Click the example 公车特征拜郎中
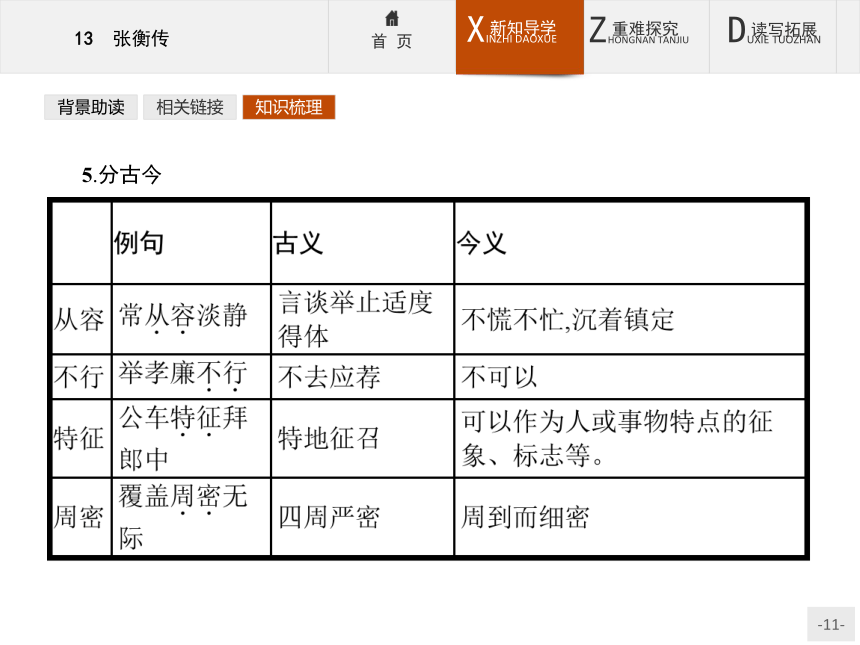Screen dimensions: 860x645 [183, 438]
